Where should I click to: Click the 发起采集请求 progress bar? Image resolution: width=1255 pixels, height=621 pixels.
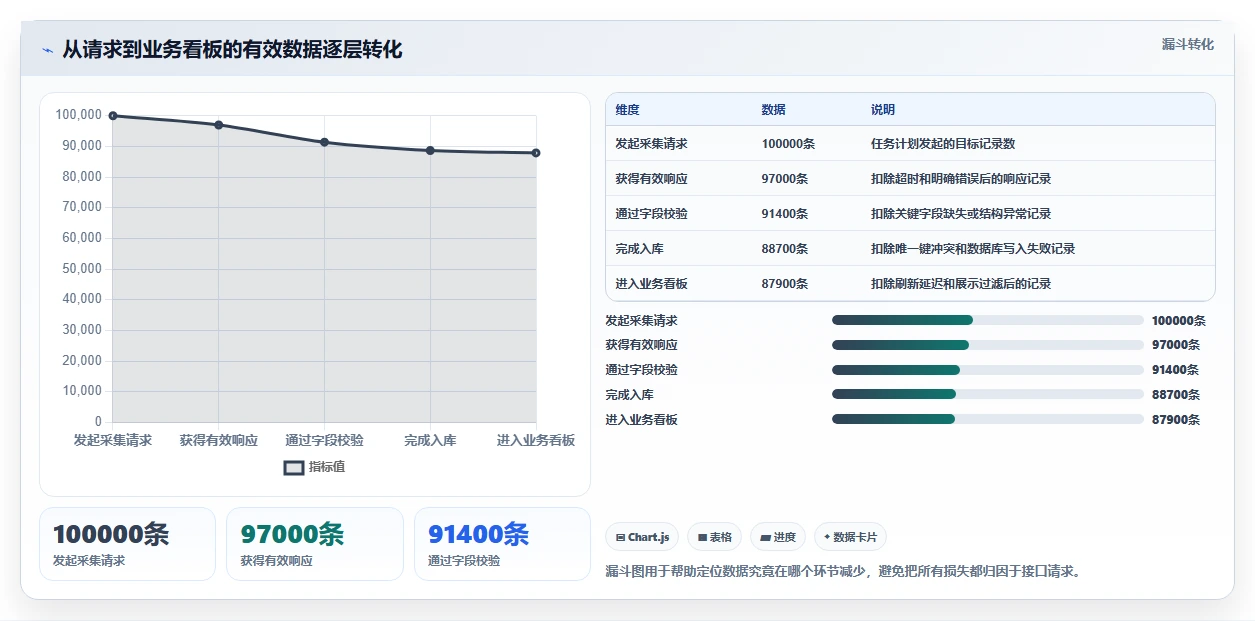[987, 320]
